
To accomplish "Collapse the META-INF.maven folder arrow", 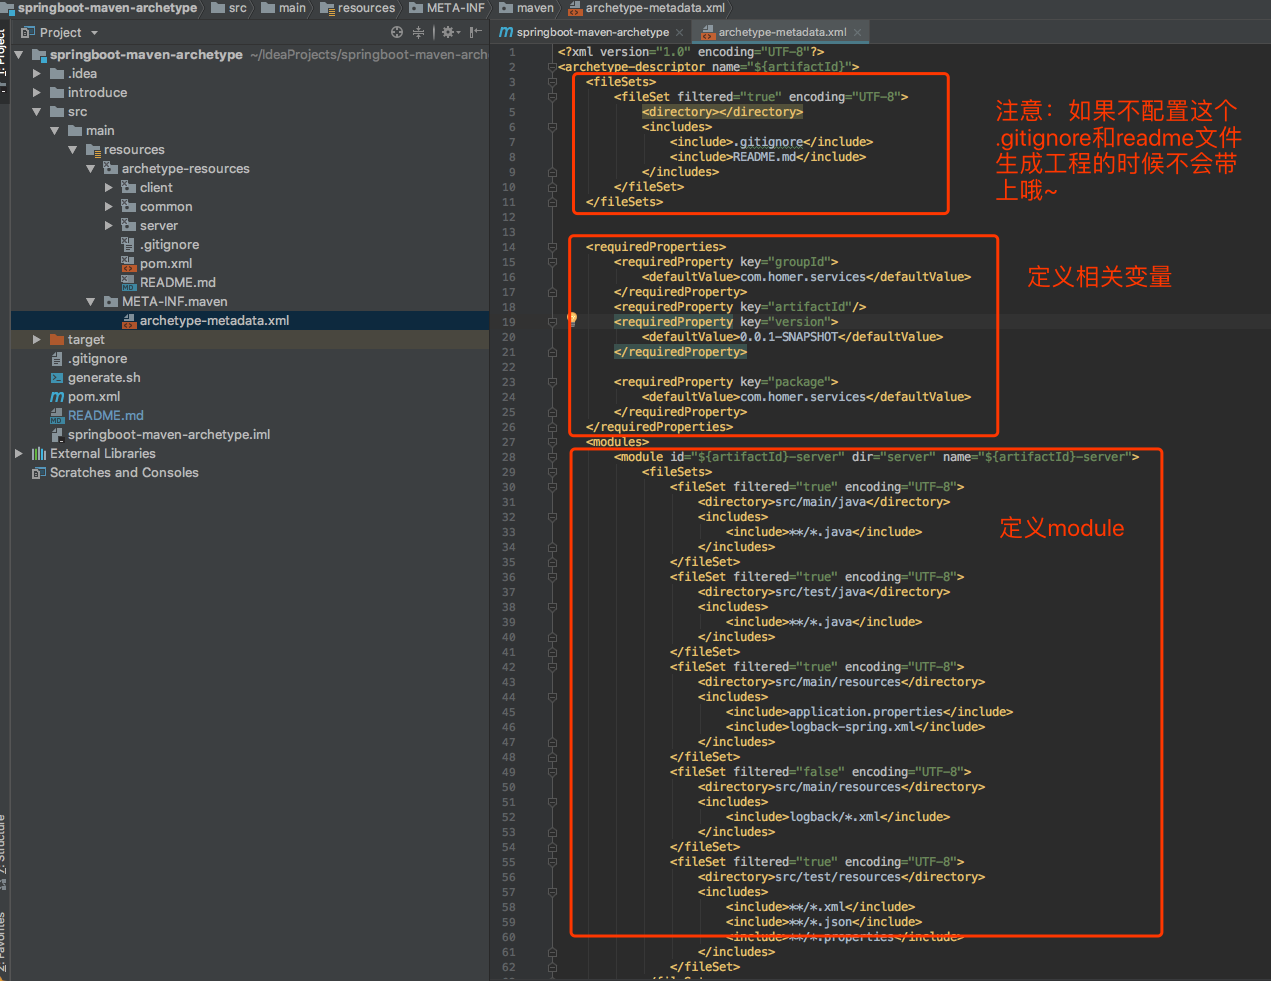I will (x=91, y=302).
